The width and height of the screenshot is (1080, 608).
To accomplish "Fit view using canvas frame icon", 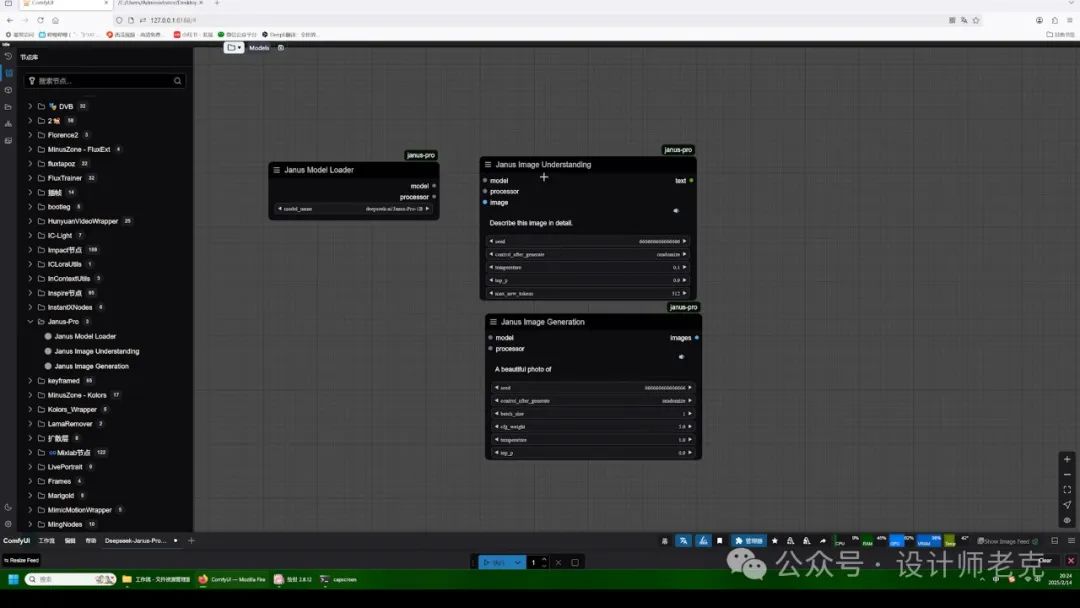I will [1067, 490].
